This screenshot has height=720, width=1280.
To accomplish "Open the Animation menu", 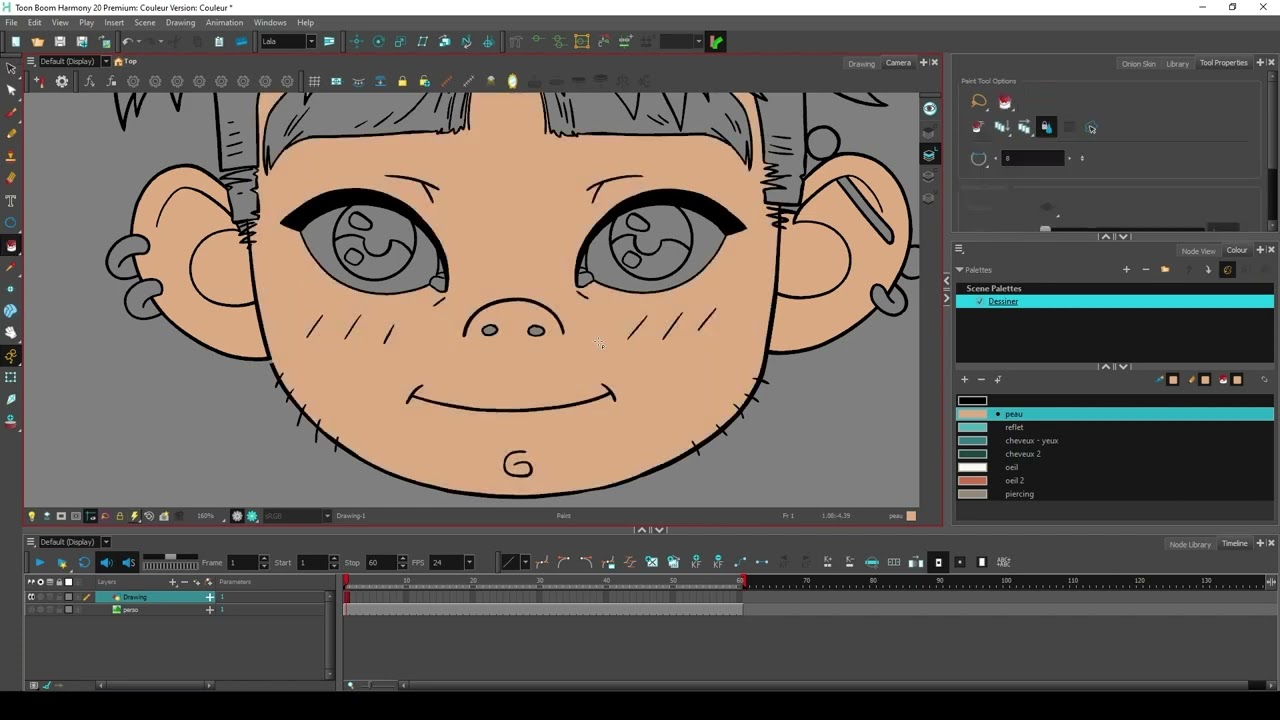I will [x=224, y=22].
